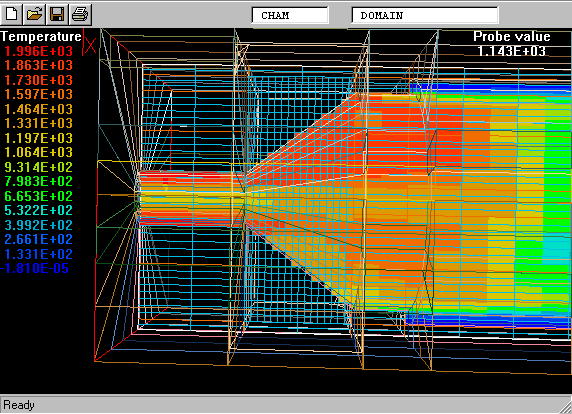
Task: Click the Print icon
Action: 80,15
